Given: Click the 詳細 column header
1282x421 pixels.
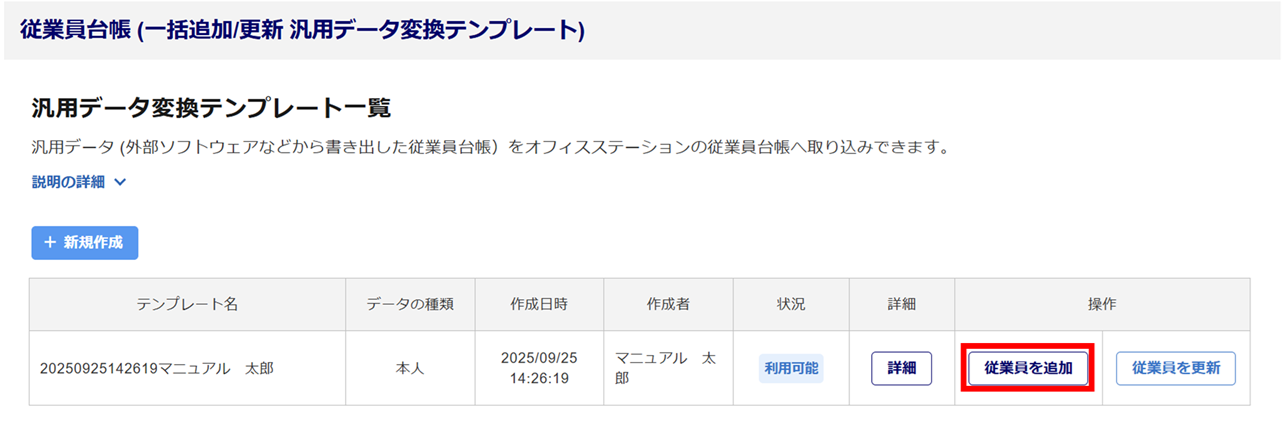Looking at the screenshot, I should (901, 304).
